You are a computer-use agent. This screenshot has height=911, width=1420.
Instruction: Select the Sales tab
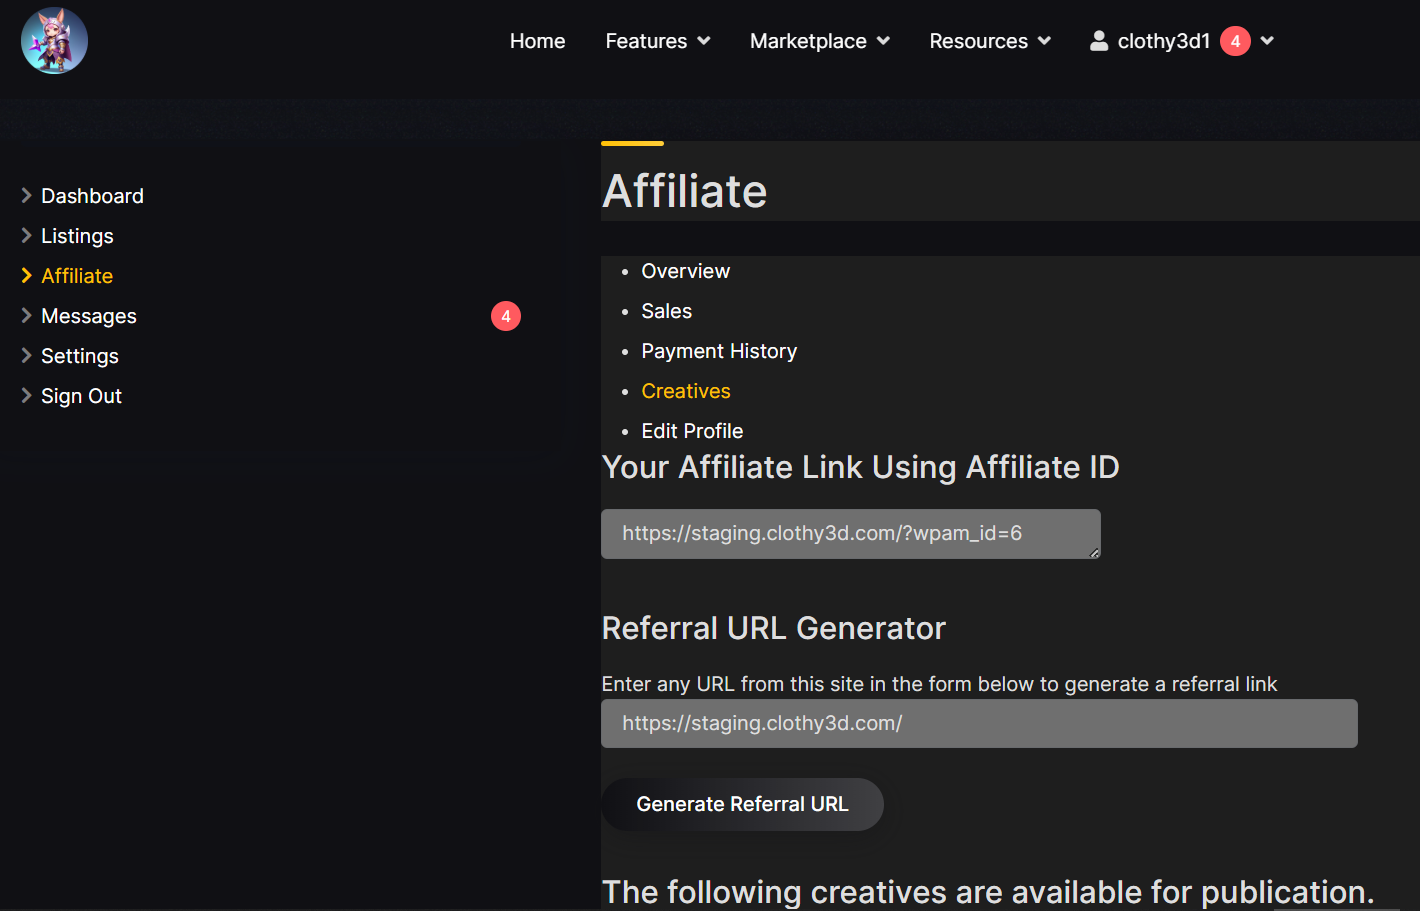point(666,311)
